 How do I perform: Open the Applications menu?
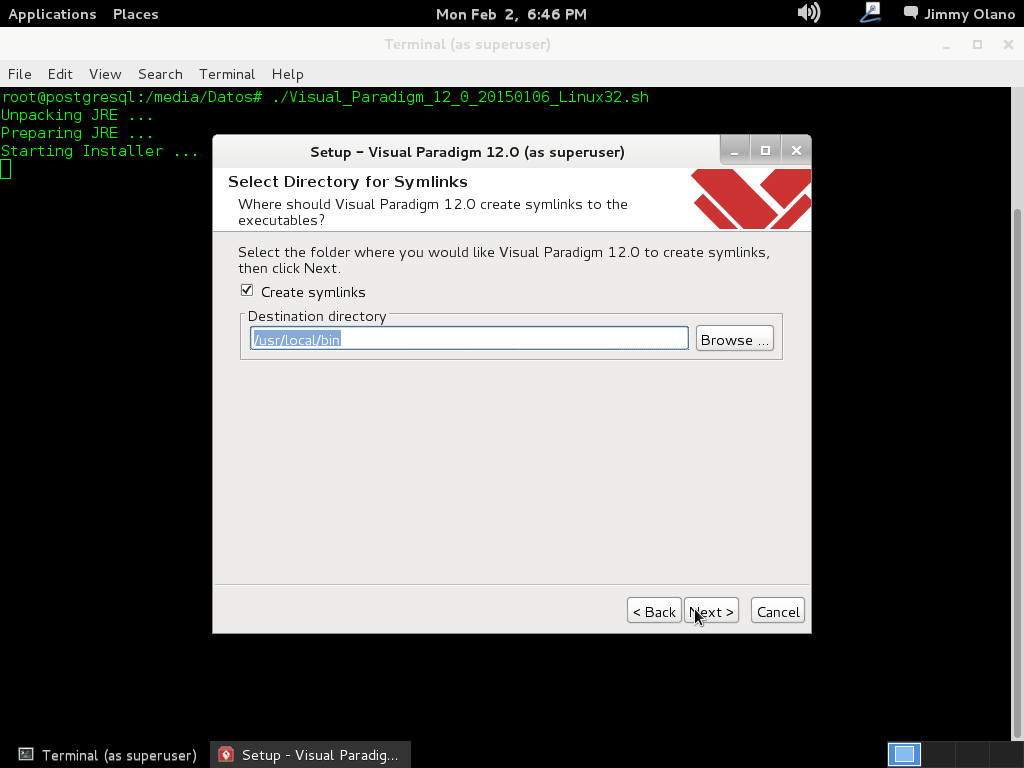coord(52,14)
